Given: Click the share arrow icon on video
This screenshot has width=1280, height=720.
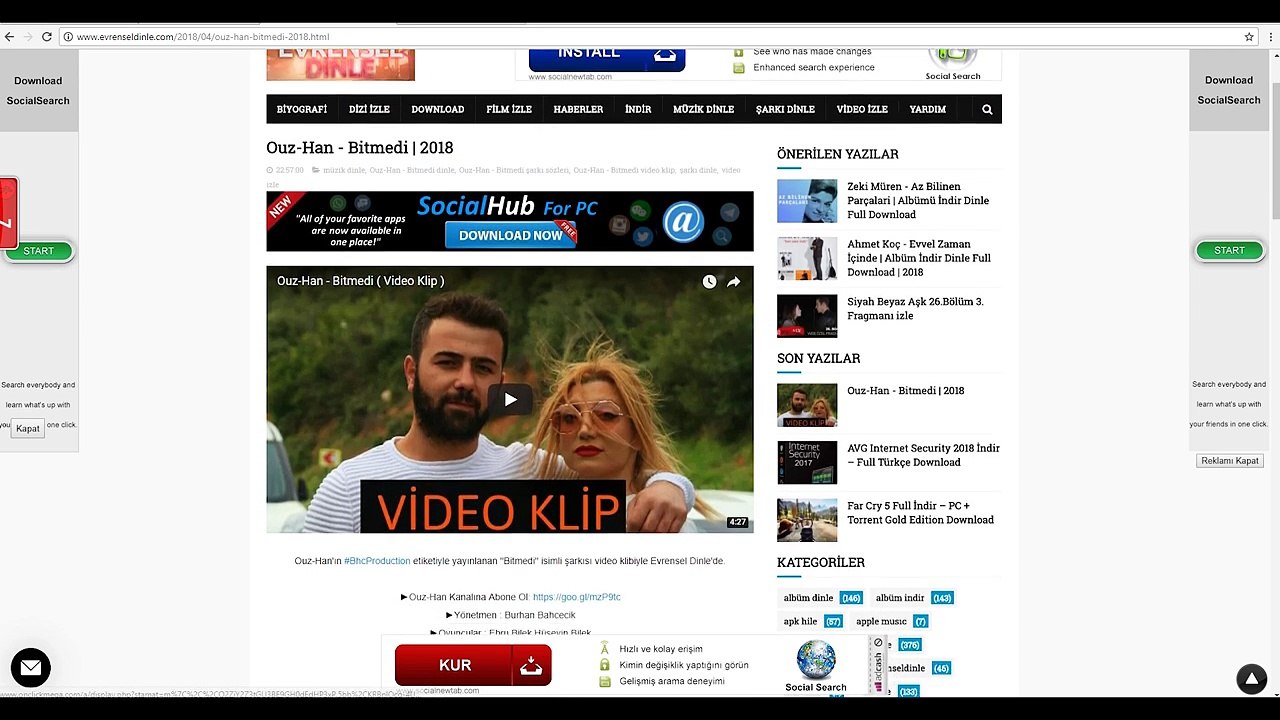Looking at the screenshot, I should coord(733,282).
